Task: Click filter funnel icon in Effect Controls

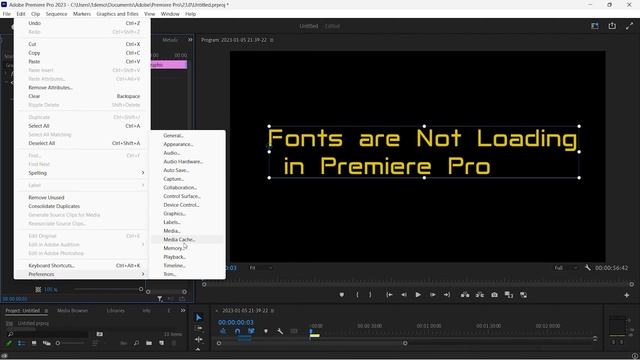Action: 160,299
